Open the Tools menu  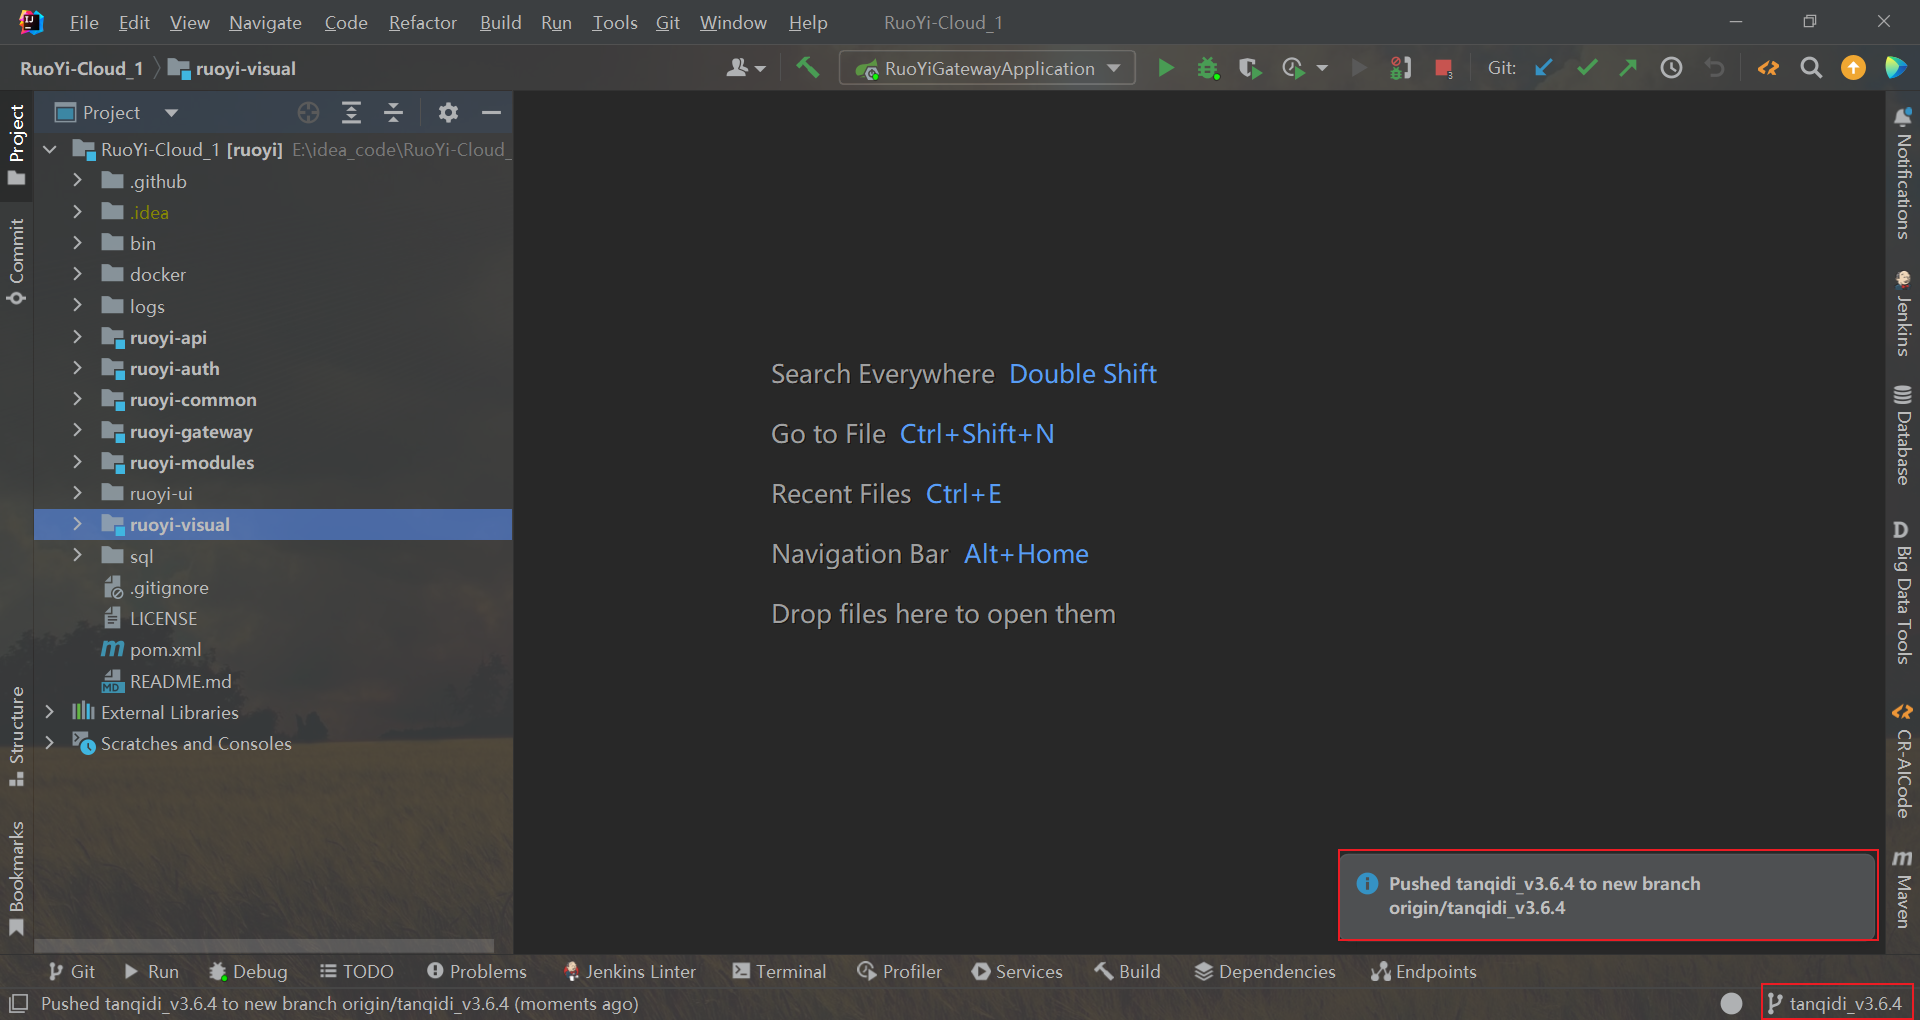pyautogui.click(x=614, y=22)
